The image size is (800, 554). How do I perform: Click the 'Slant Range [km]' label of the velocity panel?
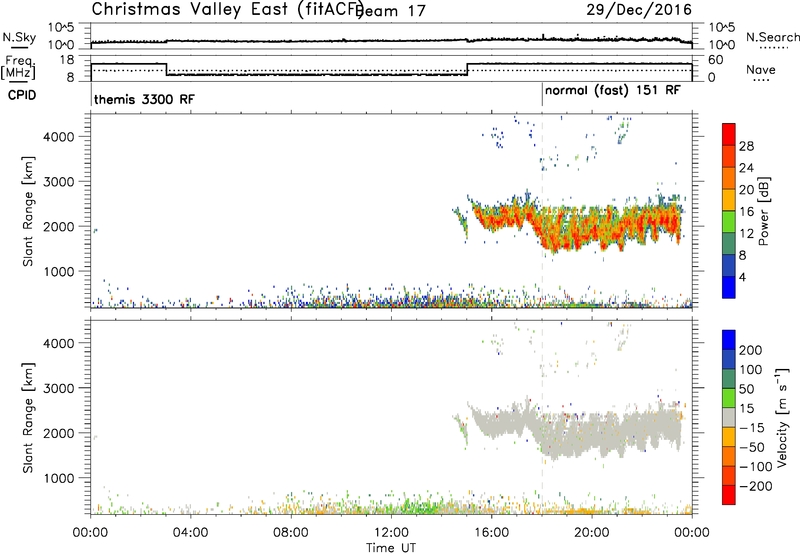coord(28,417)
